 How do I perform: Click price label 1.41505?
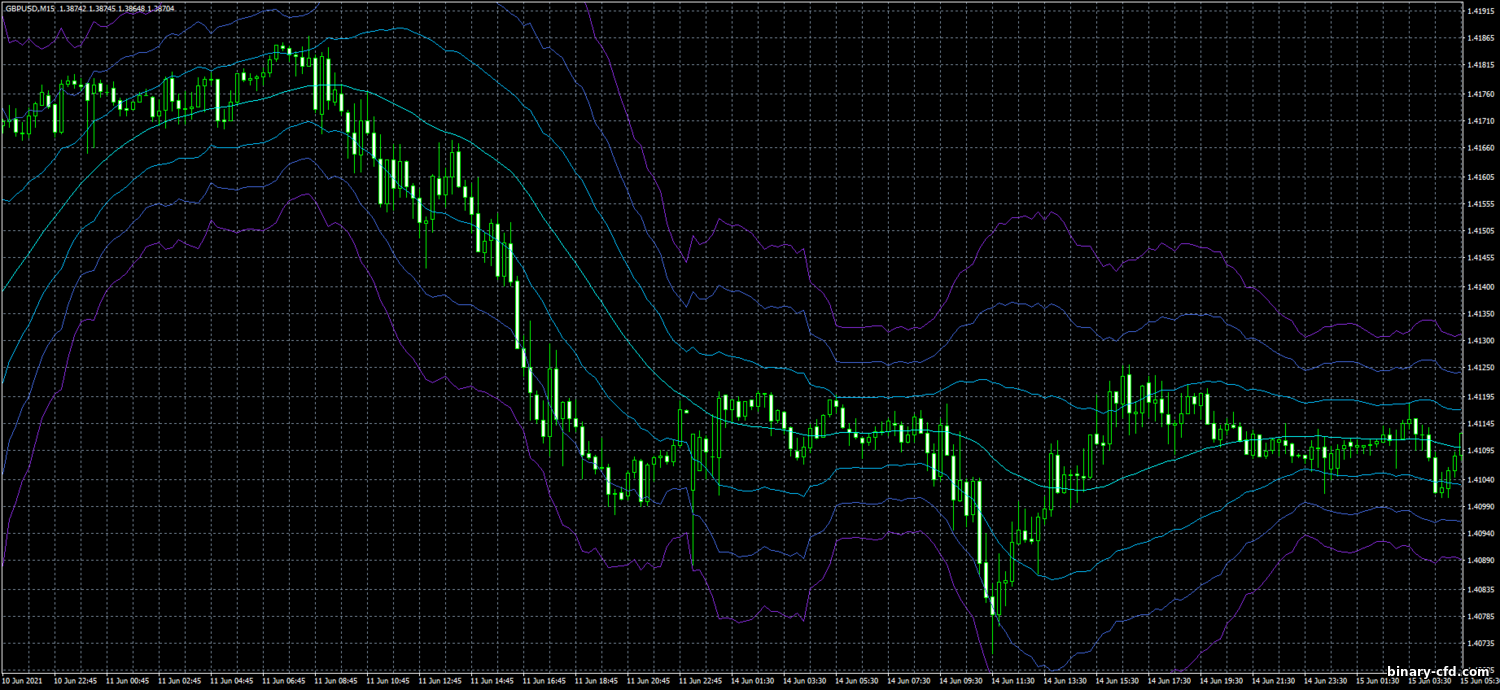[1481, 231]
